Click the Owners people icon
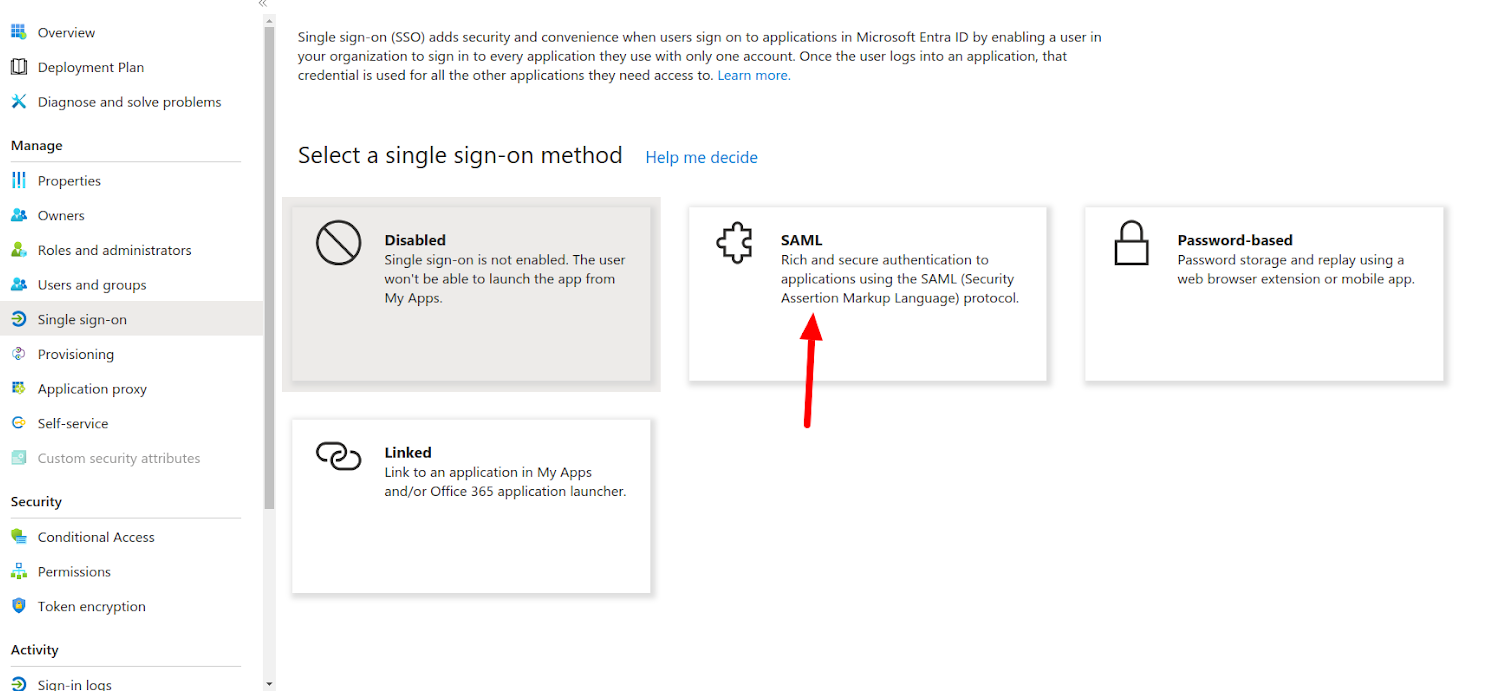Screen dimensions: 1497x691 tap(18, 215)
